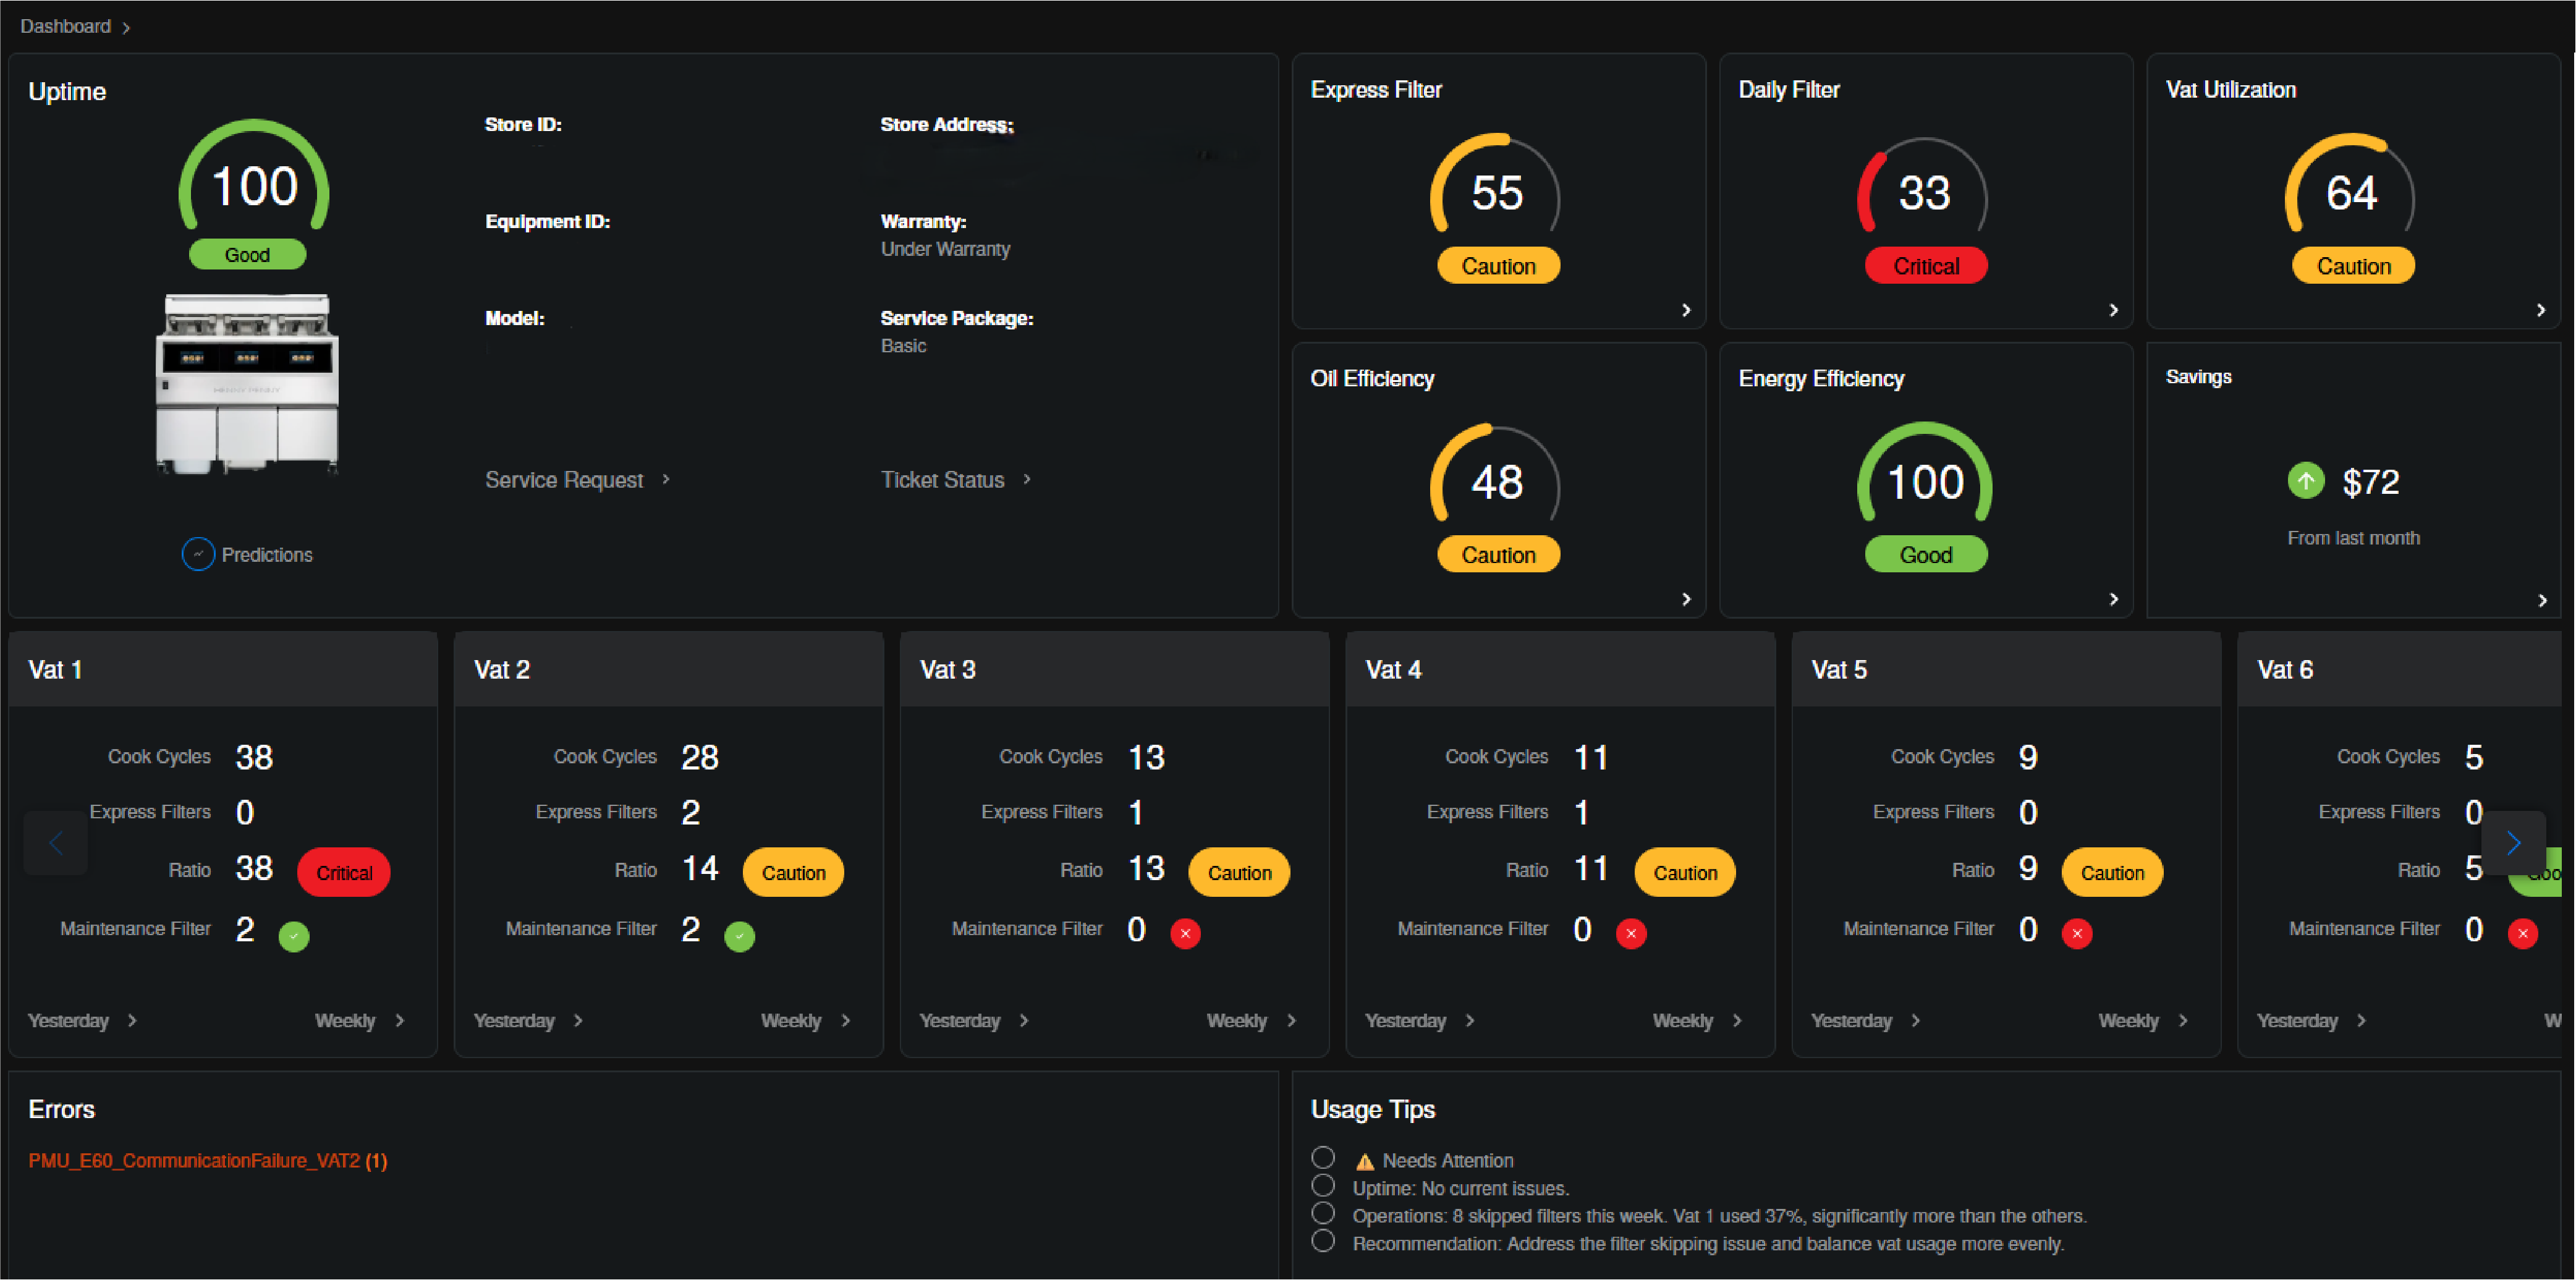Screen dimensions: 2576x1280
Task: Click Vat 3 red maintenance X icon
Action: click(1185, 933)
